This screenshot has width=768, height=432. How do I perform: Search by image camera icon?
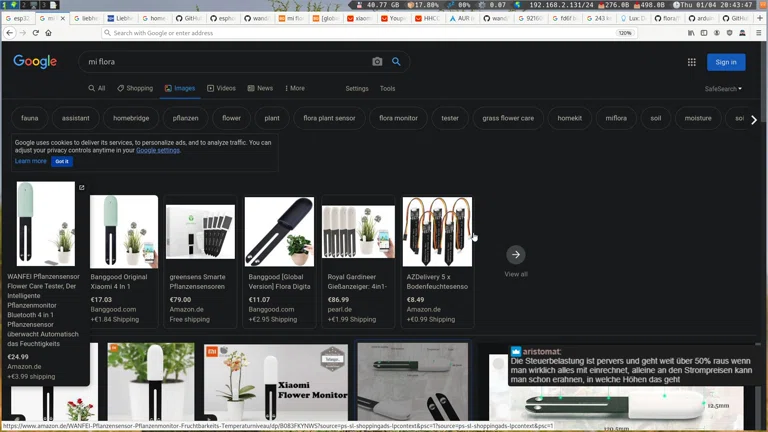377,62
